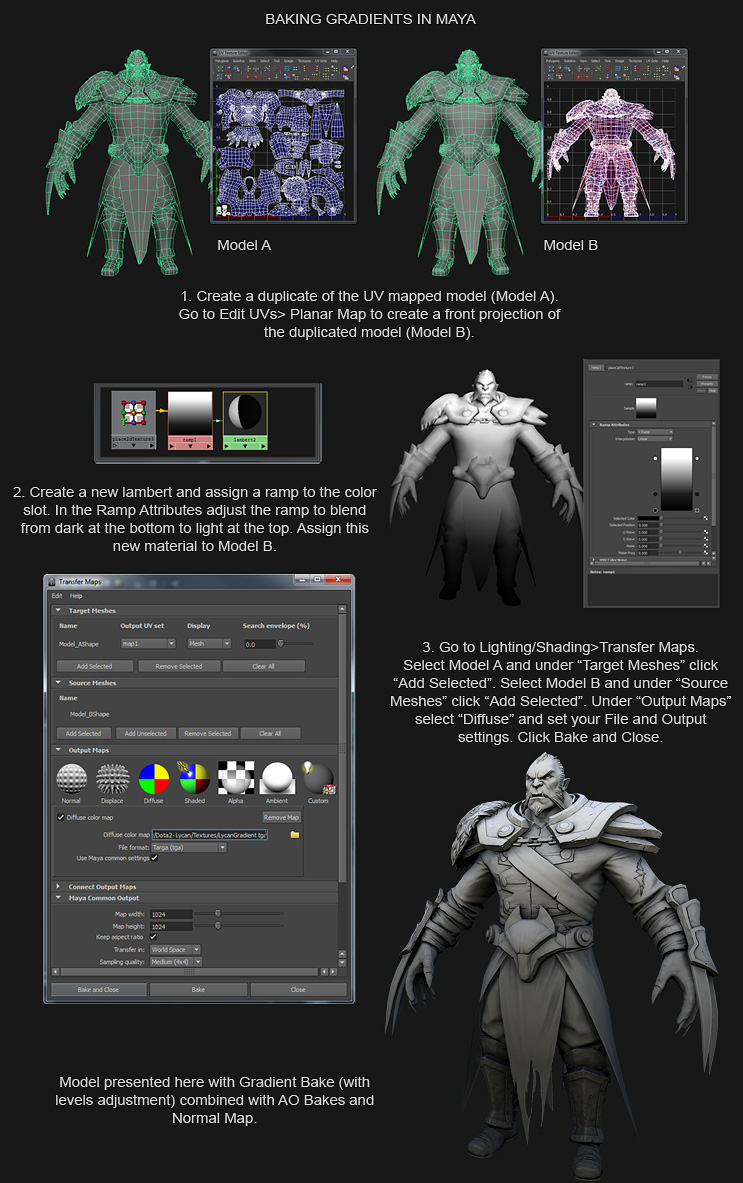The height and width of the screenshot is (1183, 743).
Task: Open the Edit menu in Transfer Maps
Action: 57,595
